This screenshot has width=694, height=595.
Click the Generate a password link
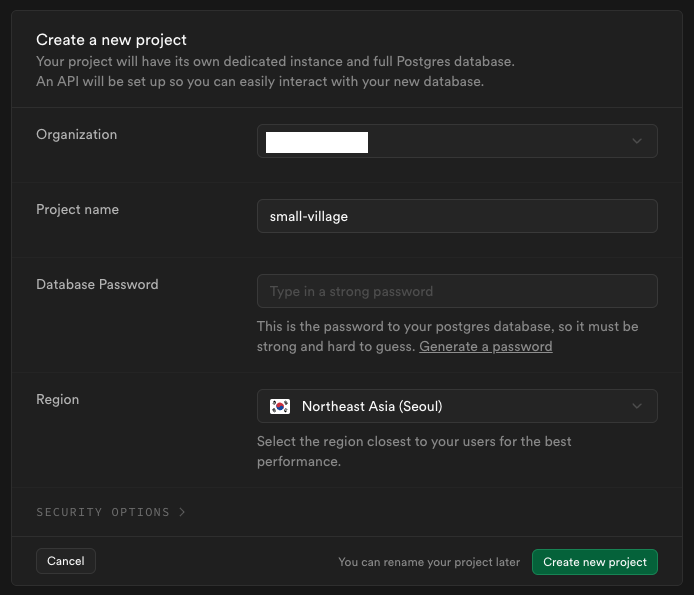point(485,346)
